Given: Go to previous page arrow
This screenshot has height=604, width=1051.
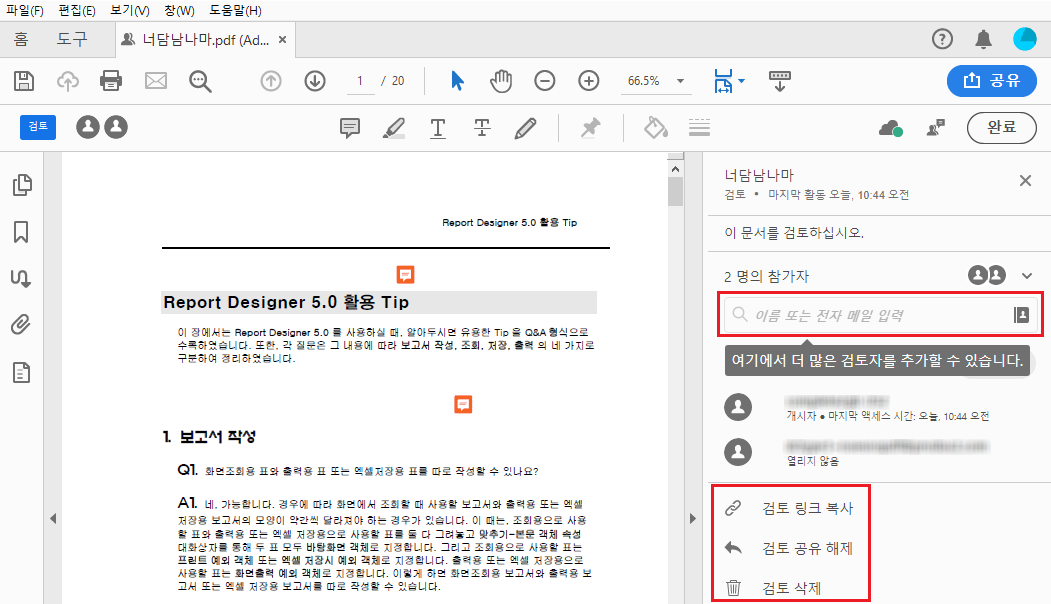Looking at the screenshot, I should click(x=271, y=81).
